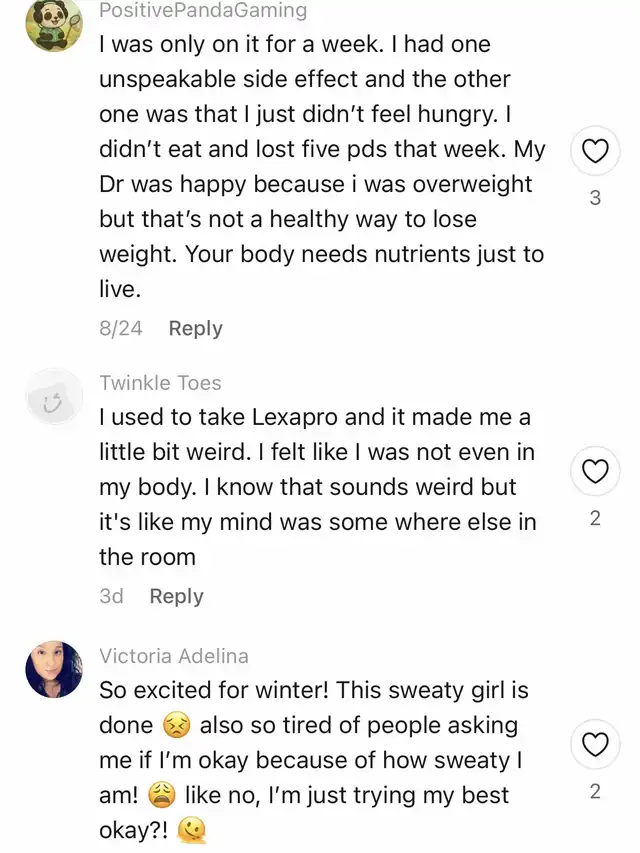The height and width of the screenshot is (853, 640).
Task: Tap Twinkle Toes' gray smiley avatar
Action: point(54,399)
